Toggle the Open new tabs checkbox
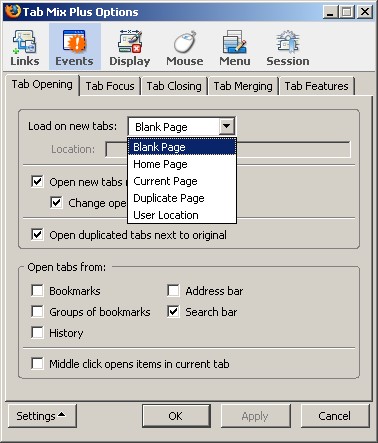Image resolution: width=378 pixels, height=443 pixels. coord(37,182)
